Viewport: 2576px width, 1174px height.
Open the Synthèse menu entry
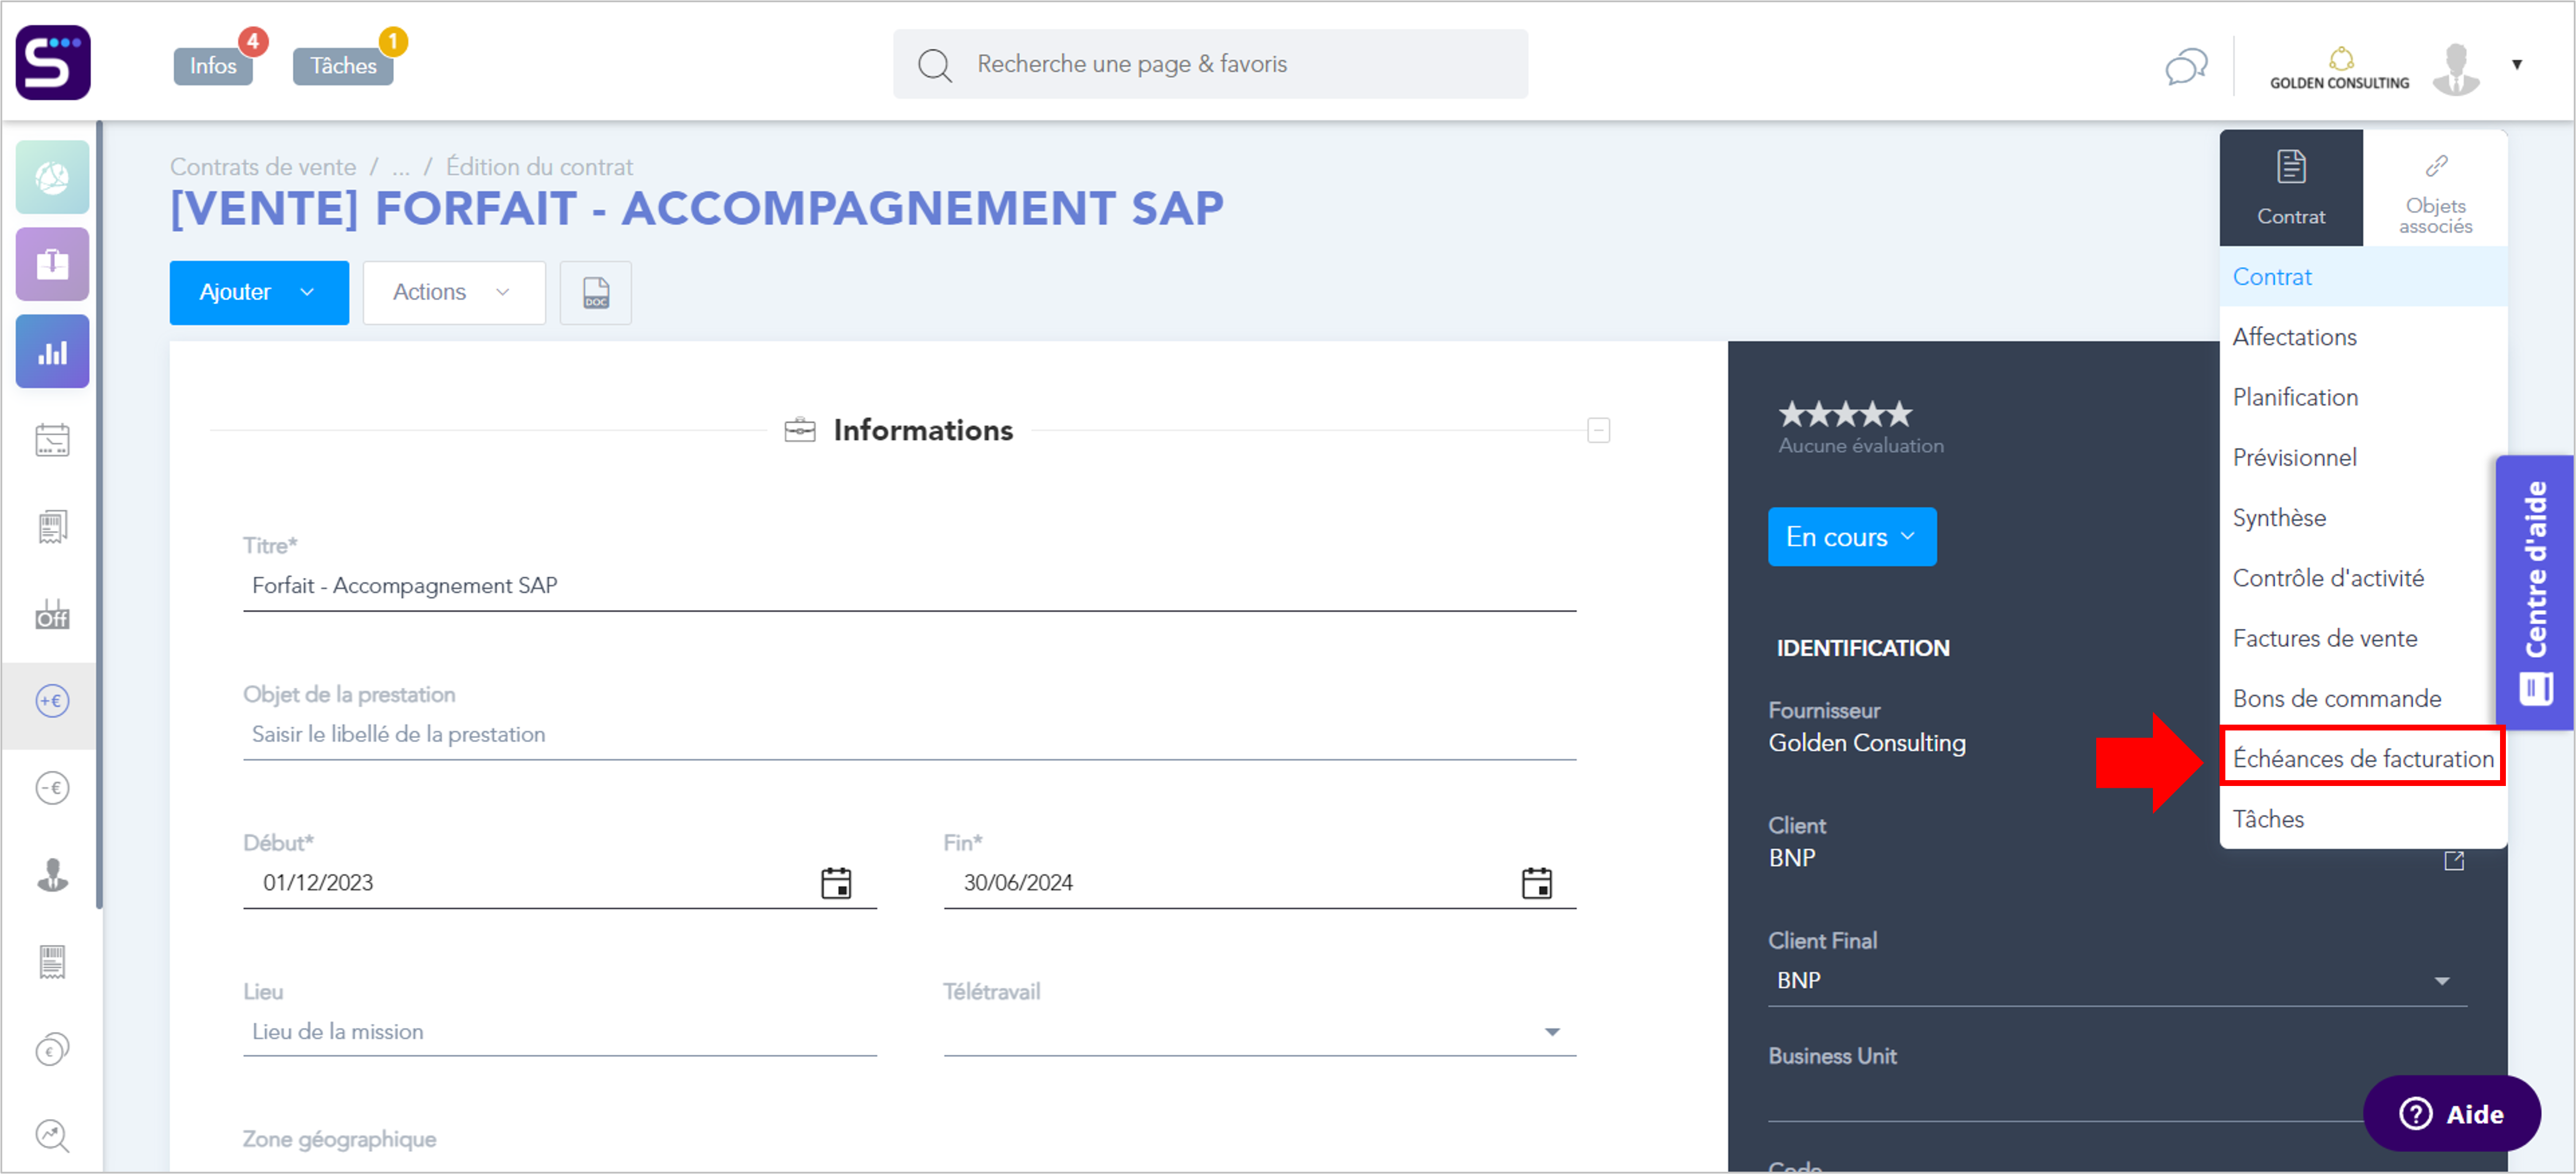tap(2363, 518)
